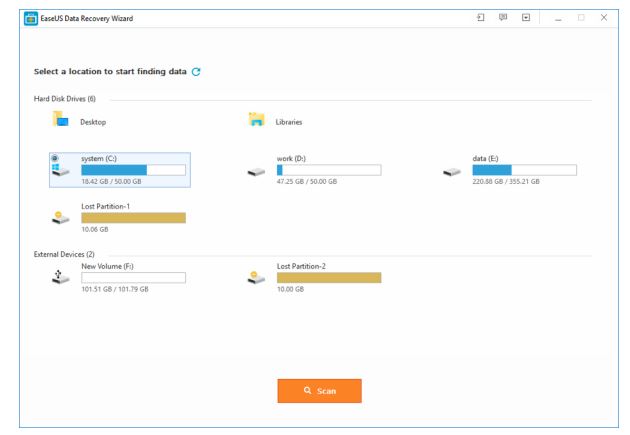
Task: Click the EaseUS app logo icon
Action: pos(31,18)
